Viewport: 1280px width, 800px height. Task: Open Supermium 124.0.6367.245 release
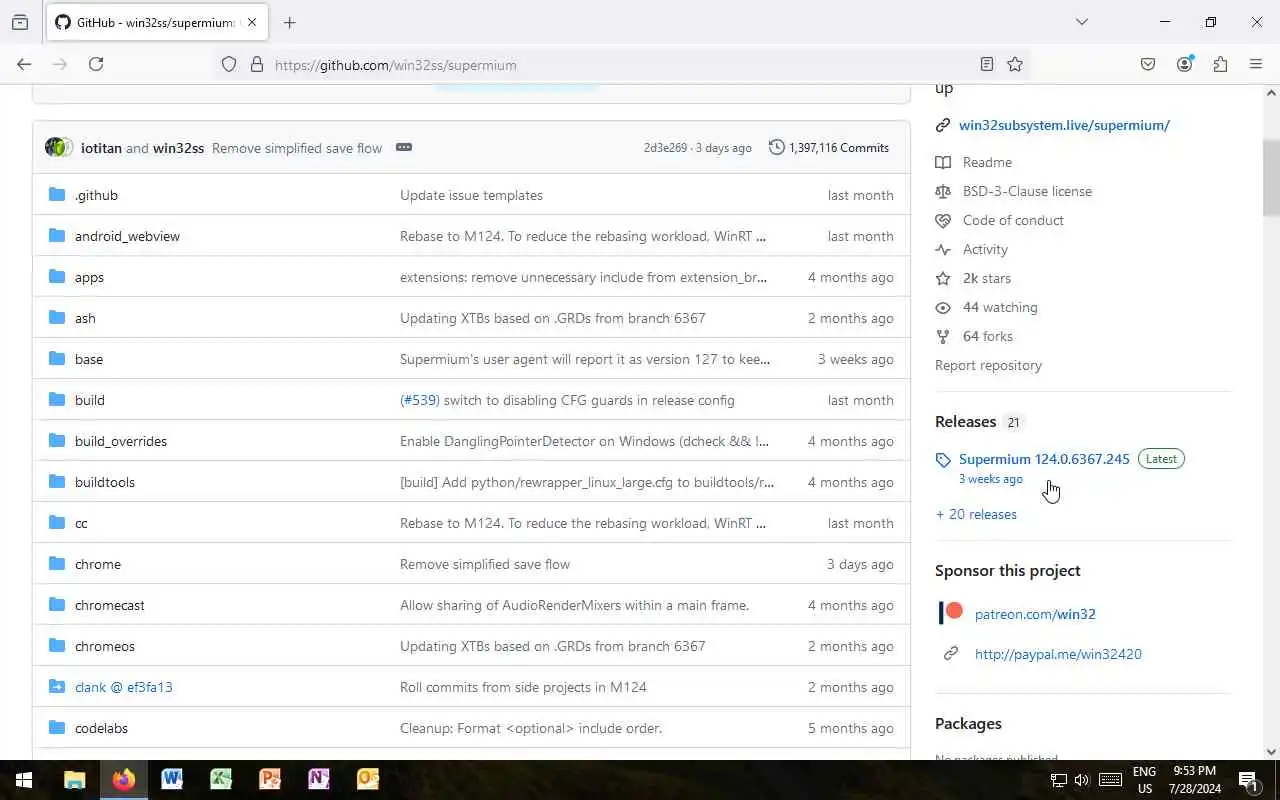coord(1044,459)
